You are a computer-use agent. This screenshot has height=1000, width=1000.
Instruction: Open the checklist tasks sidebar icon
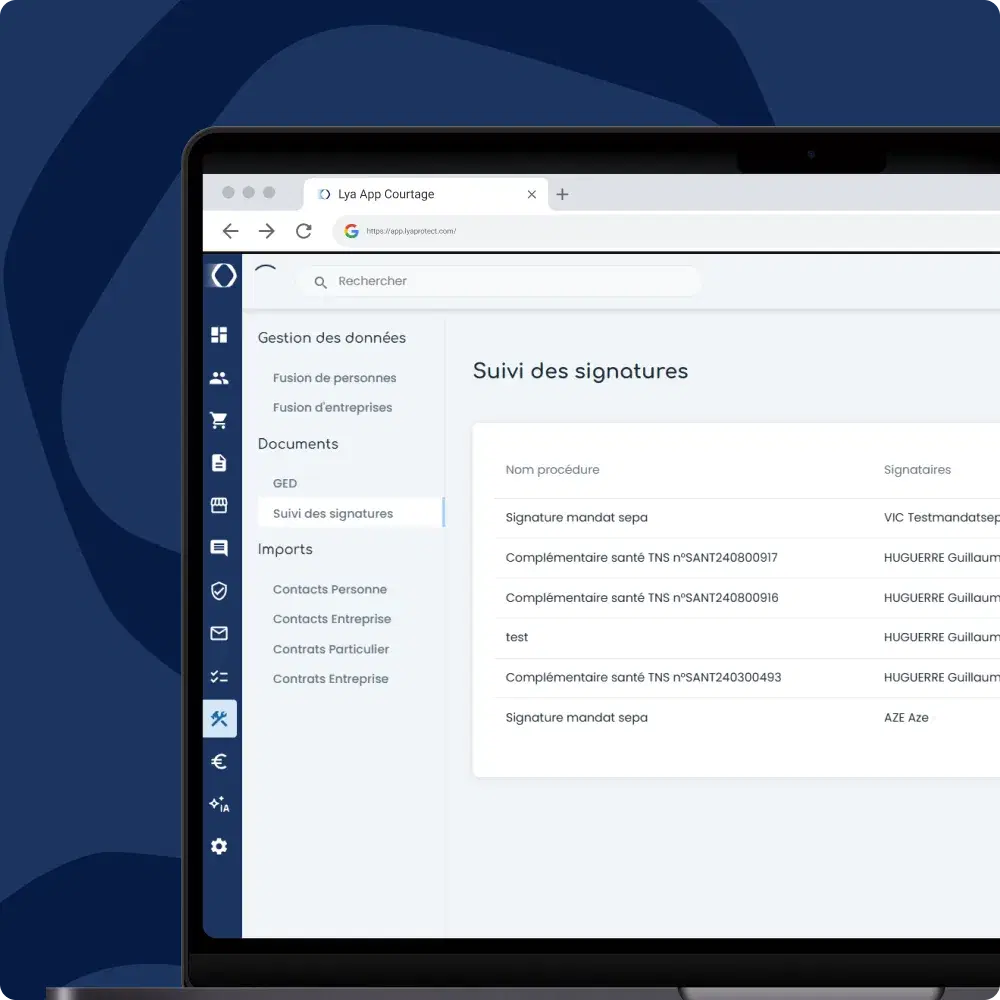click(x=219, y=677)
